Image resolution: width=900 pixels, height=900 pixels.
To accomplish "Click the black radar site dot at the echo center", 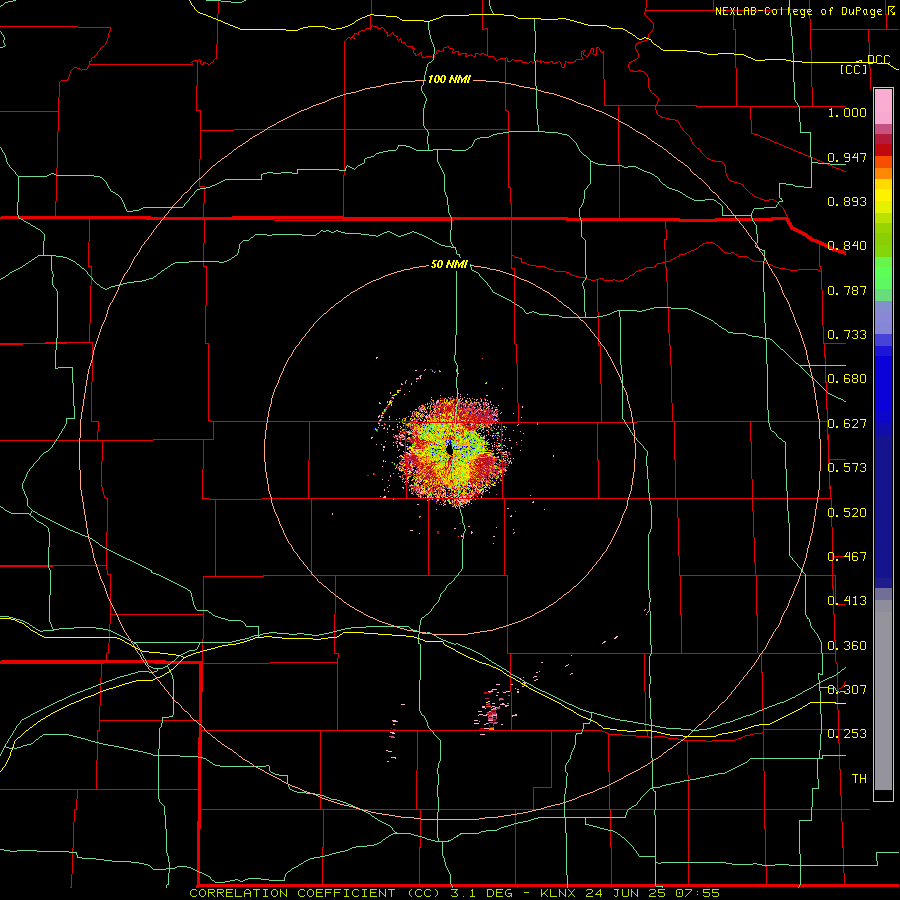I will coord(450,450).
